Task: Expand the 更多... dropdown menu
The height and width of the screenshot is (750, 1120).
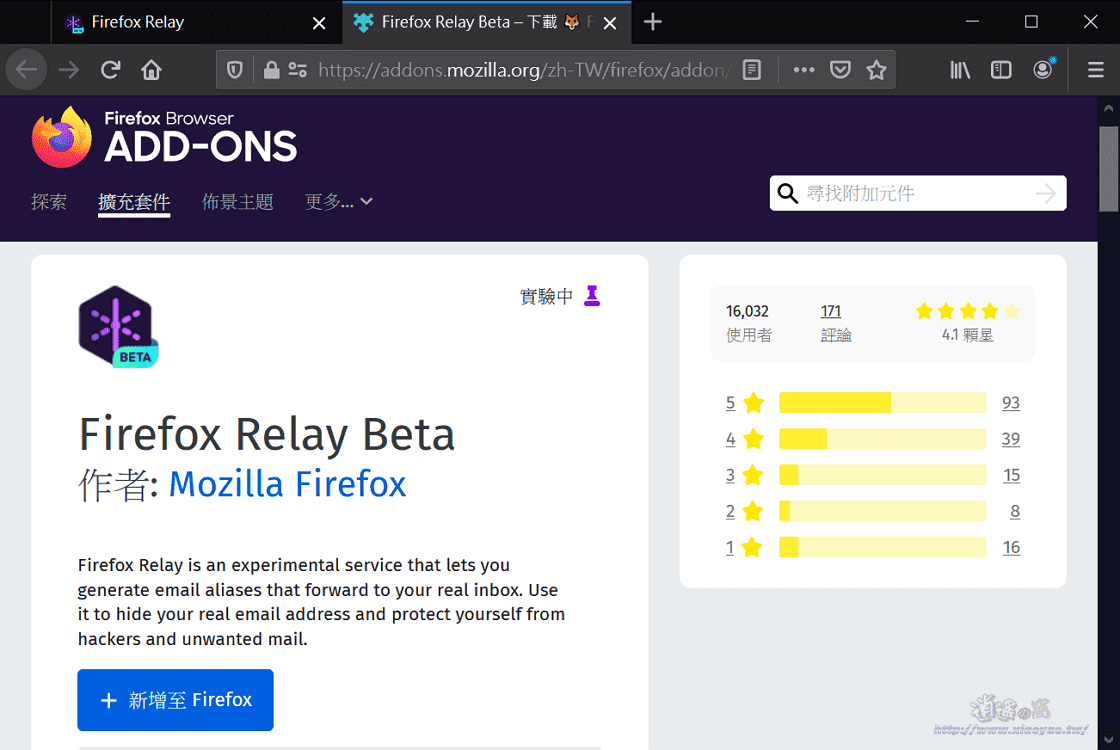Action: tap(339, 202)
